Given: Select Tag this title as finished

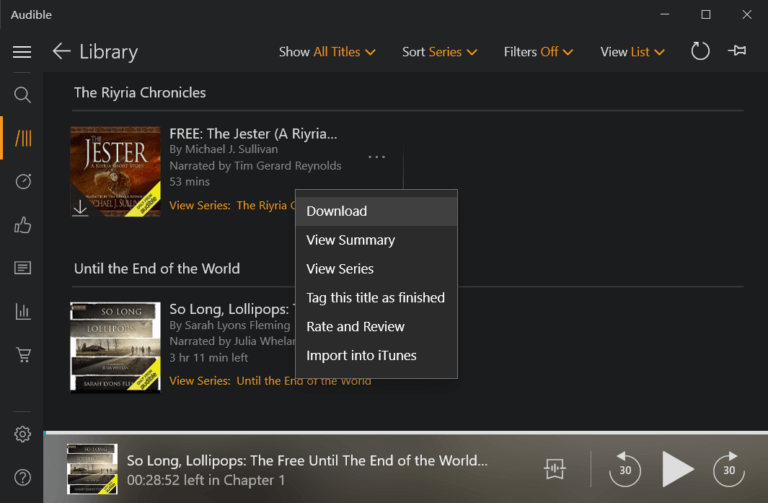Looking at the screenshot, I should point(376,298).
